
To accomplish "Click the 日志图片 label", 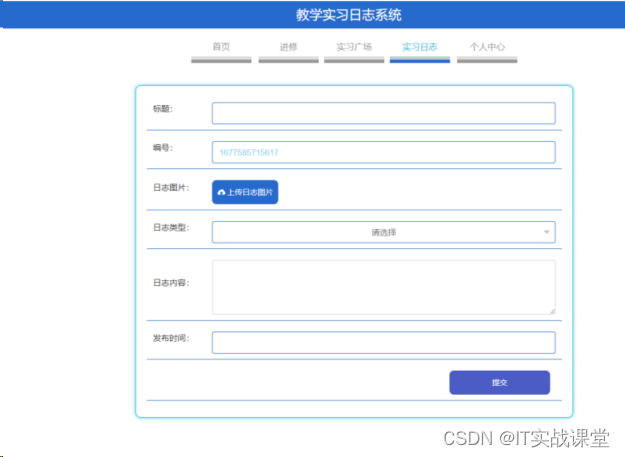I will [x=171, y=188].
